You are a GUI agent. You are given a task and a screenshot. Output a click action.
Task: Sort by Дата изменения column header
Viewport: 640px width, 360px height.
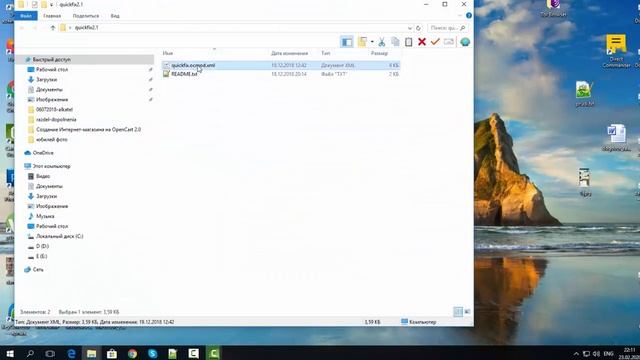[x=289, y=53]
